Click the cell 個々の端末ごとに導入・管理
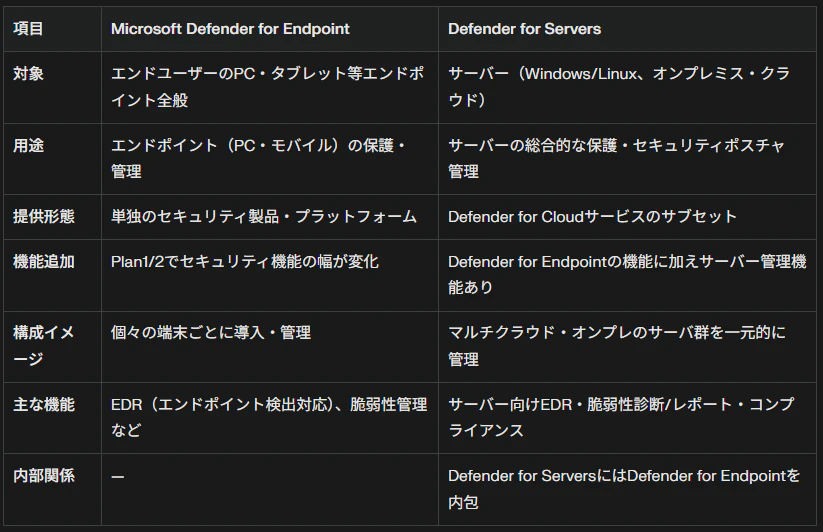This screenshot has height=532, width=823. (270, 347)
